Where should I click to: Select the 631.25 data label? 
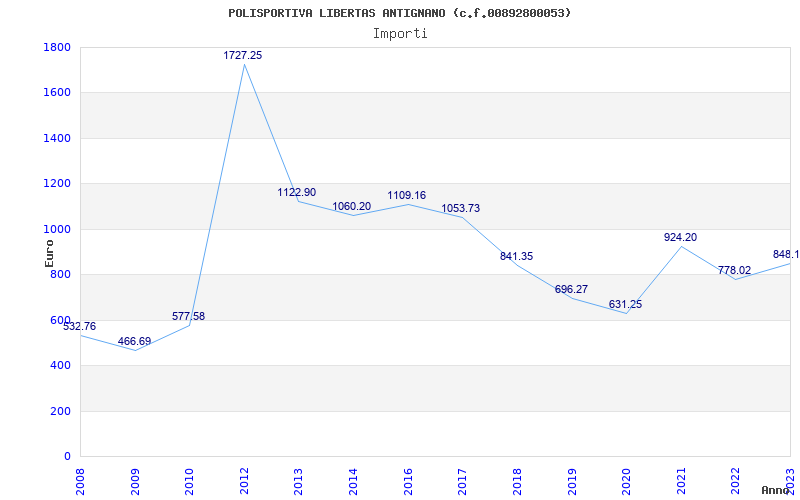(626, 305)
